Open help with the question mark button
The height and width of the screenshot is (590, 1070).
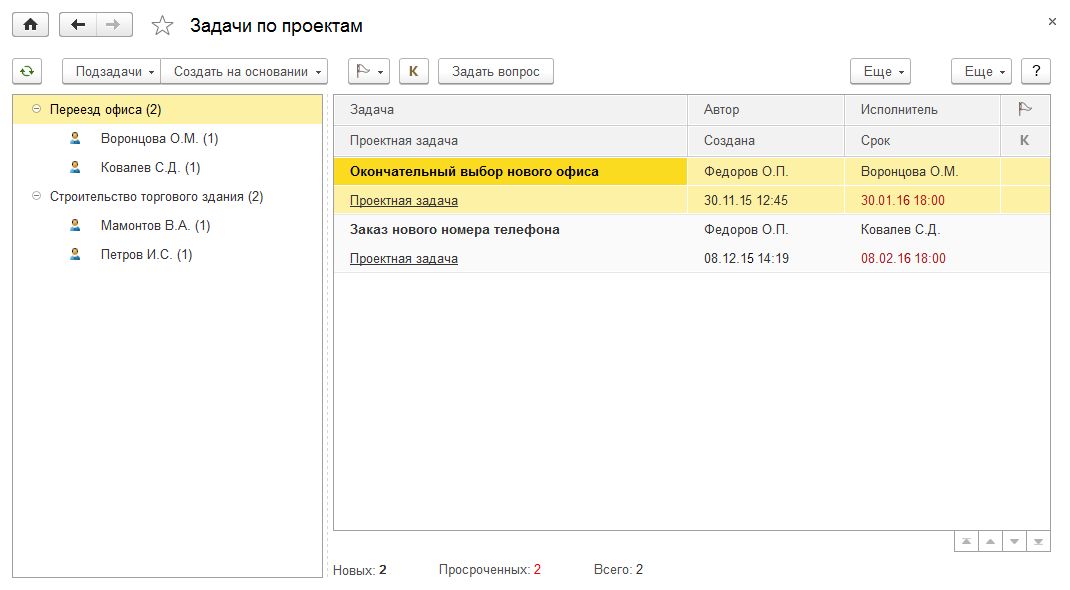tap(1035, 71)
